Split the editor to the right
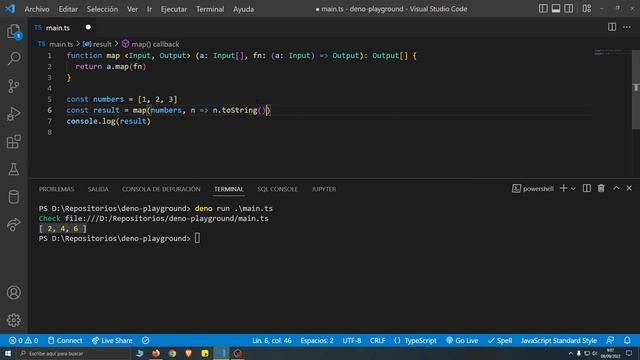 click(612, 27)
